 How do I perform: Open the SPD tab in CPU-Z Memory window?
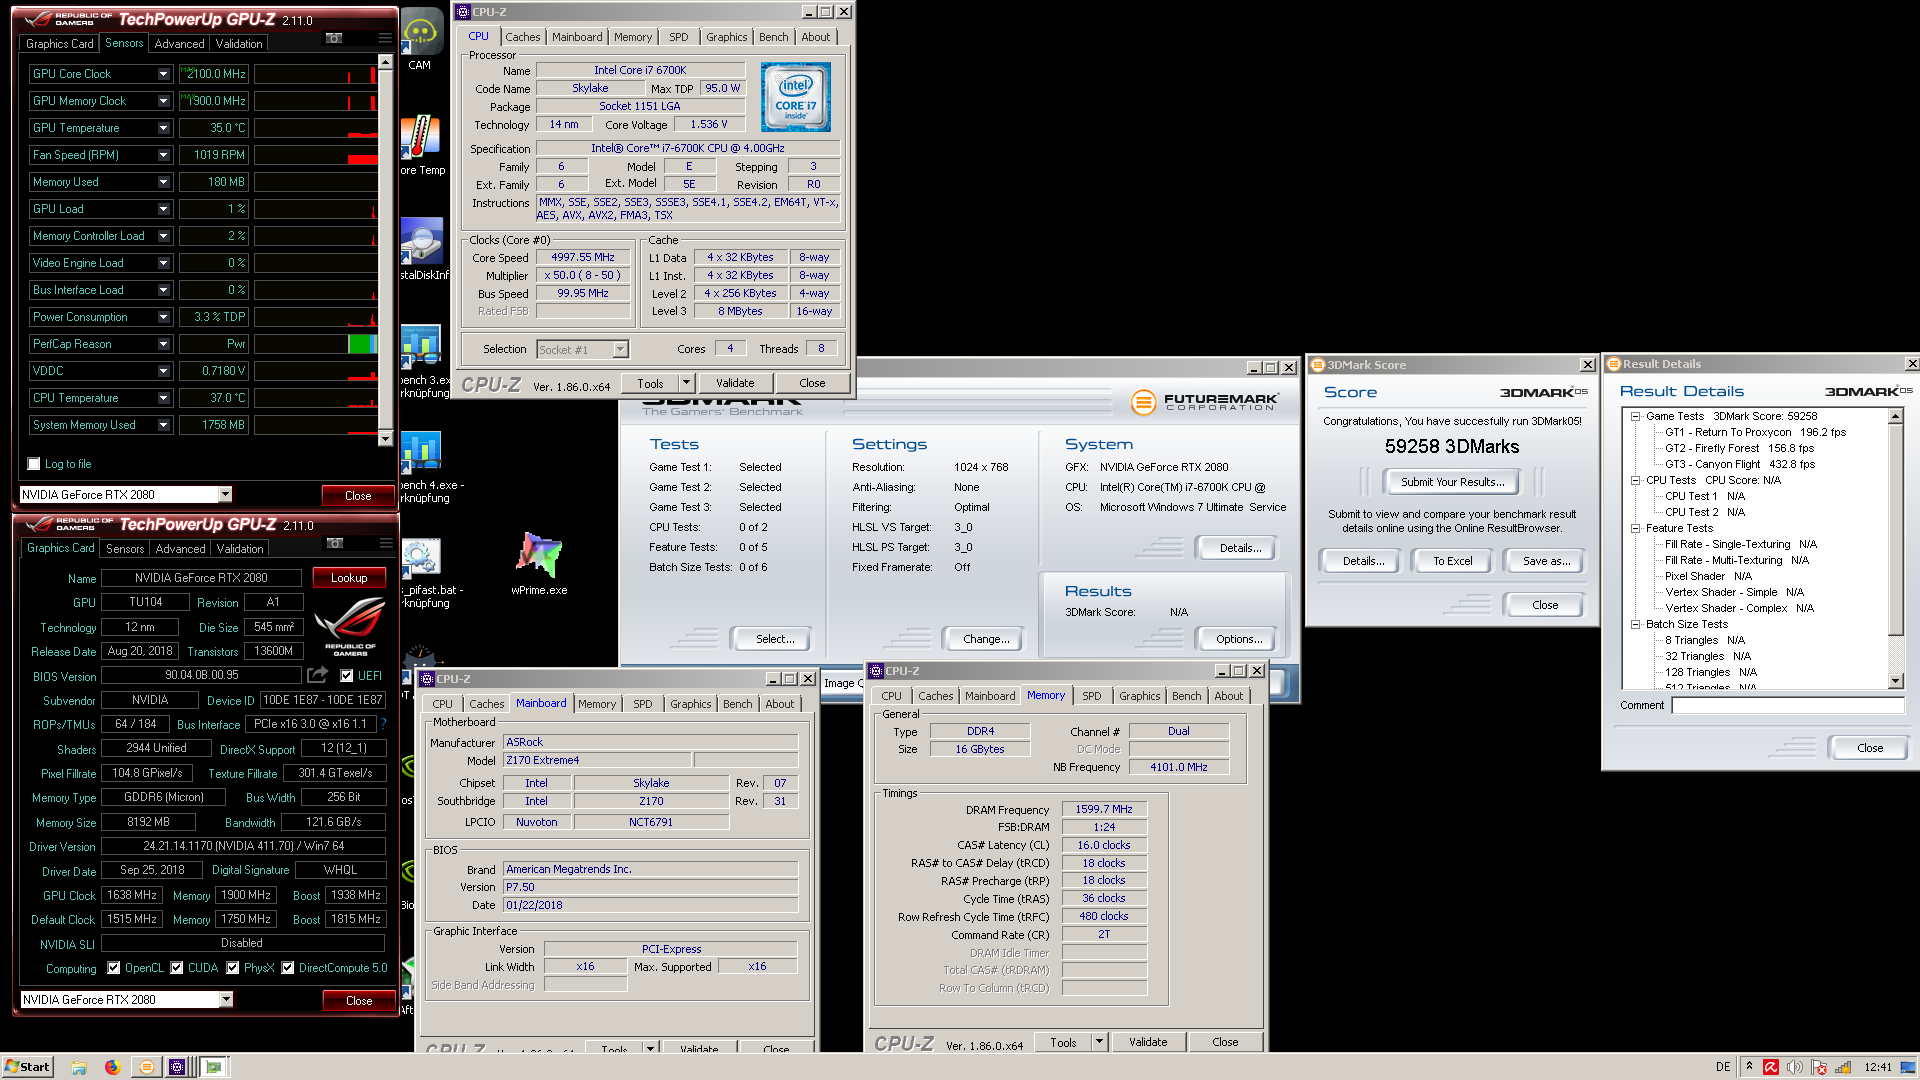click(x=1091, y=696)
